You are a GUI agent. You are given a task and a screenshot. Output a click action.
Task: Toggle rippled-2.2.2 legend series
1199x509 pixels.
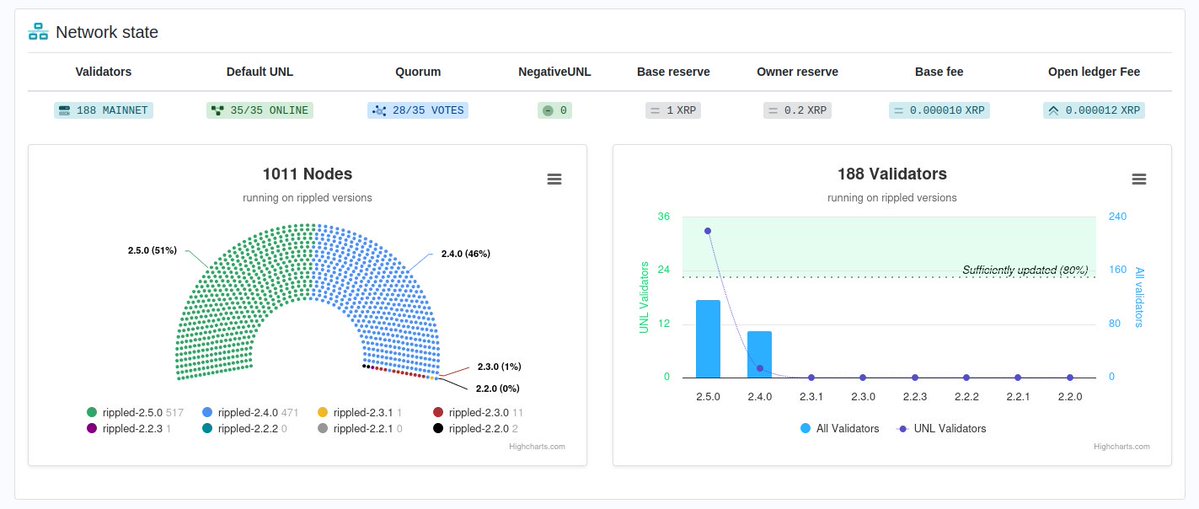245,429
